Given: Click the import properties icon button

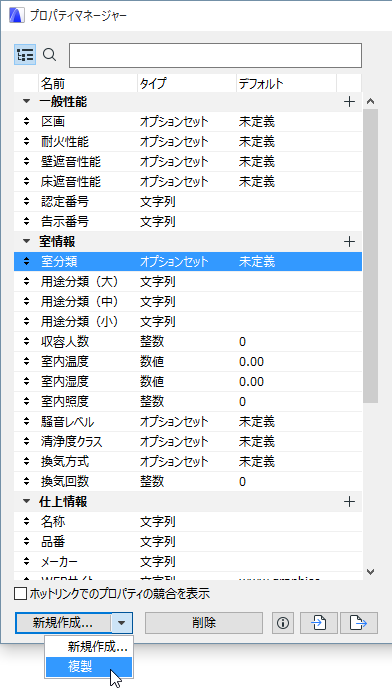Looking at the screenshot, I should click(319, 623).
